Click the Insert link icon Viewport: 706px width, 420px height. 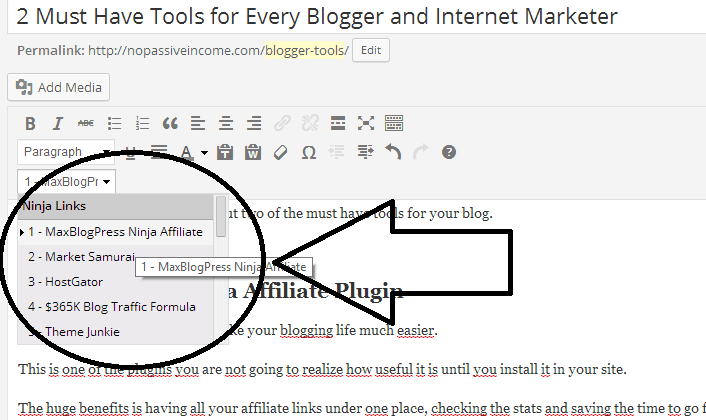[282, 123]
